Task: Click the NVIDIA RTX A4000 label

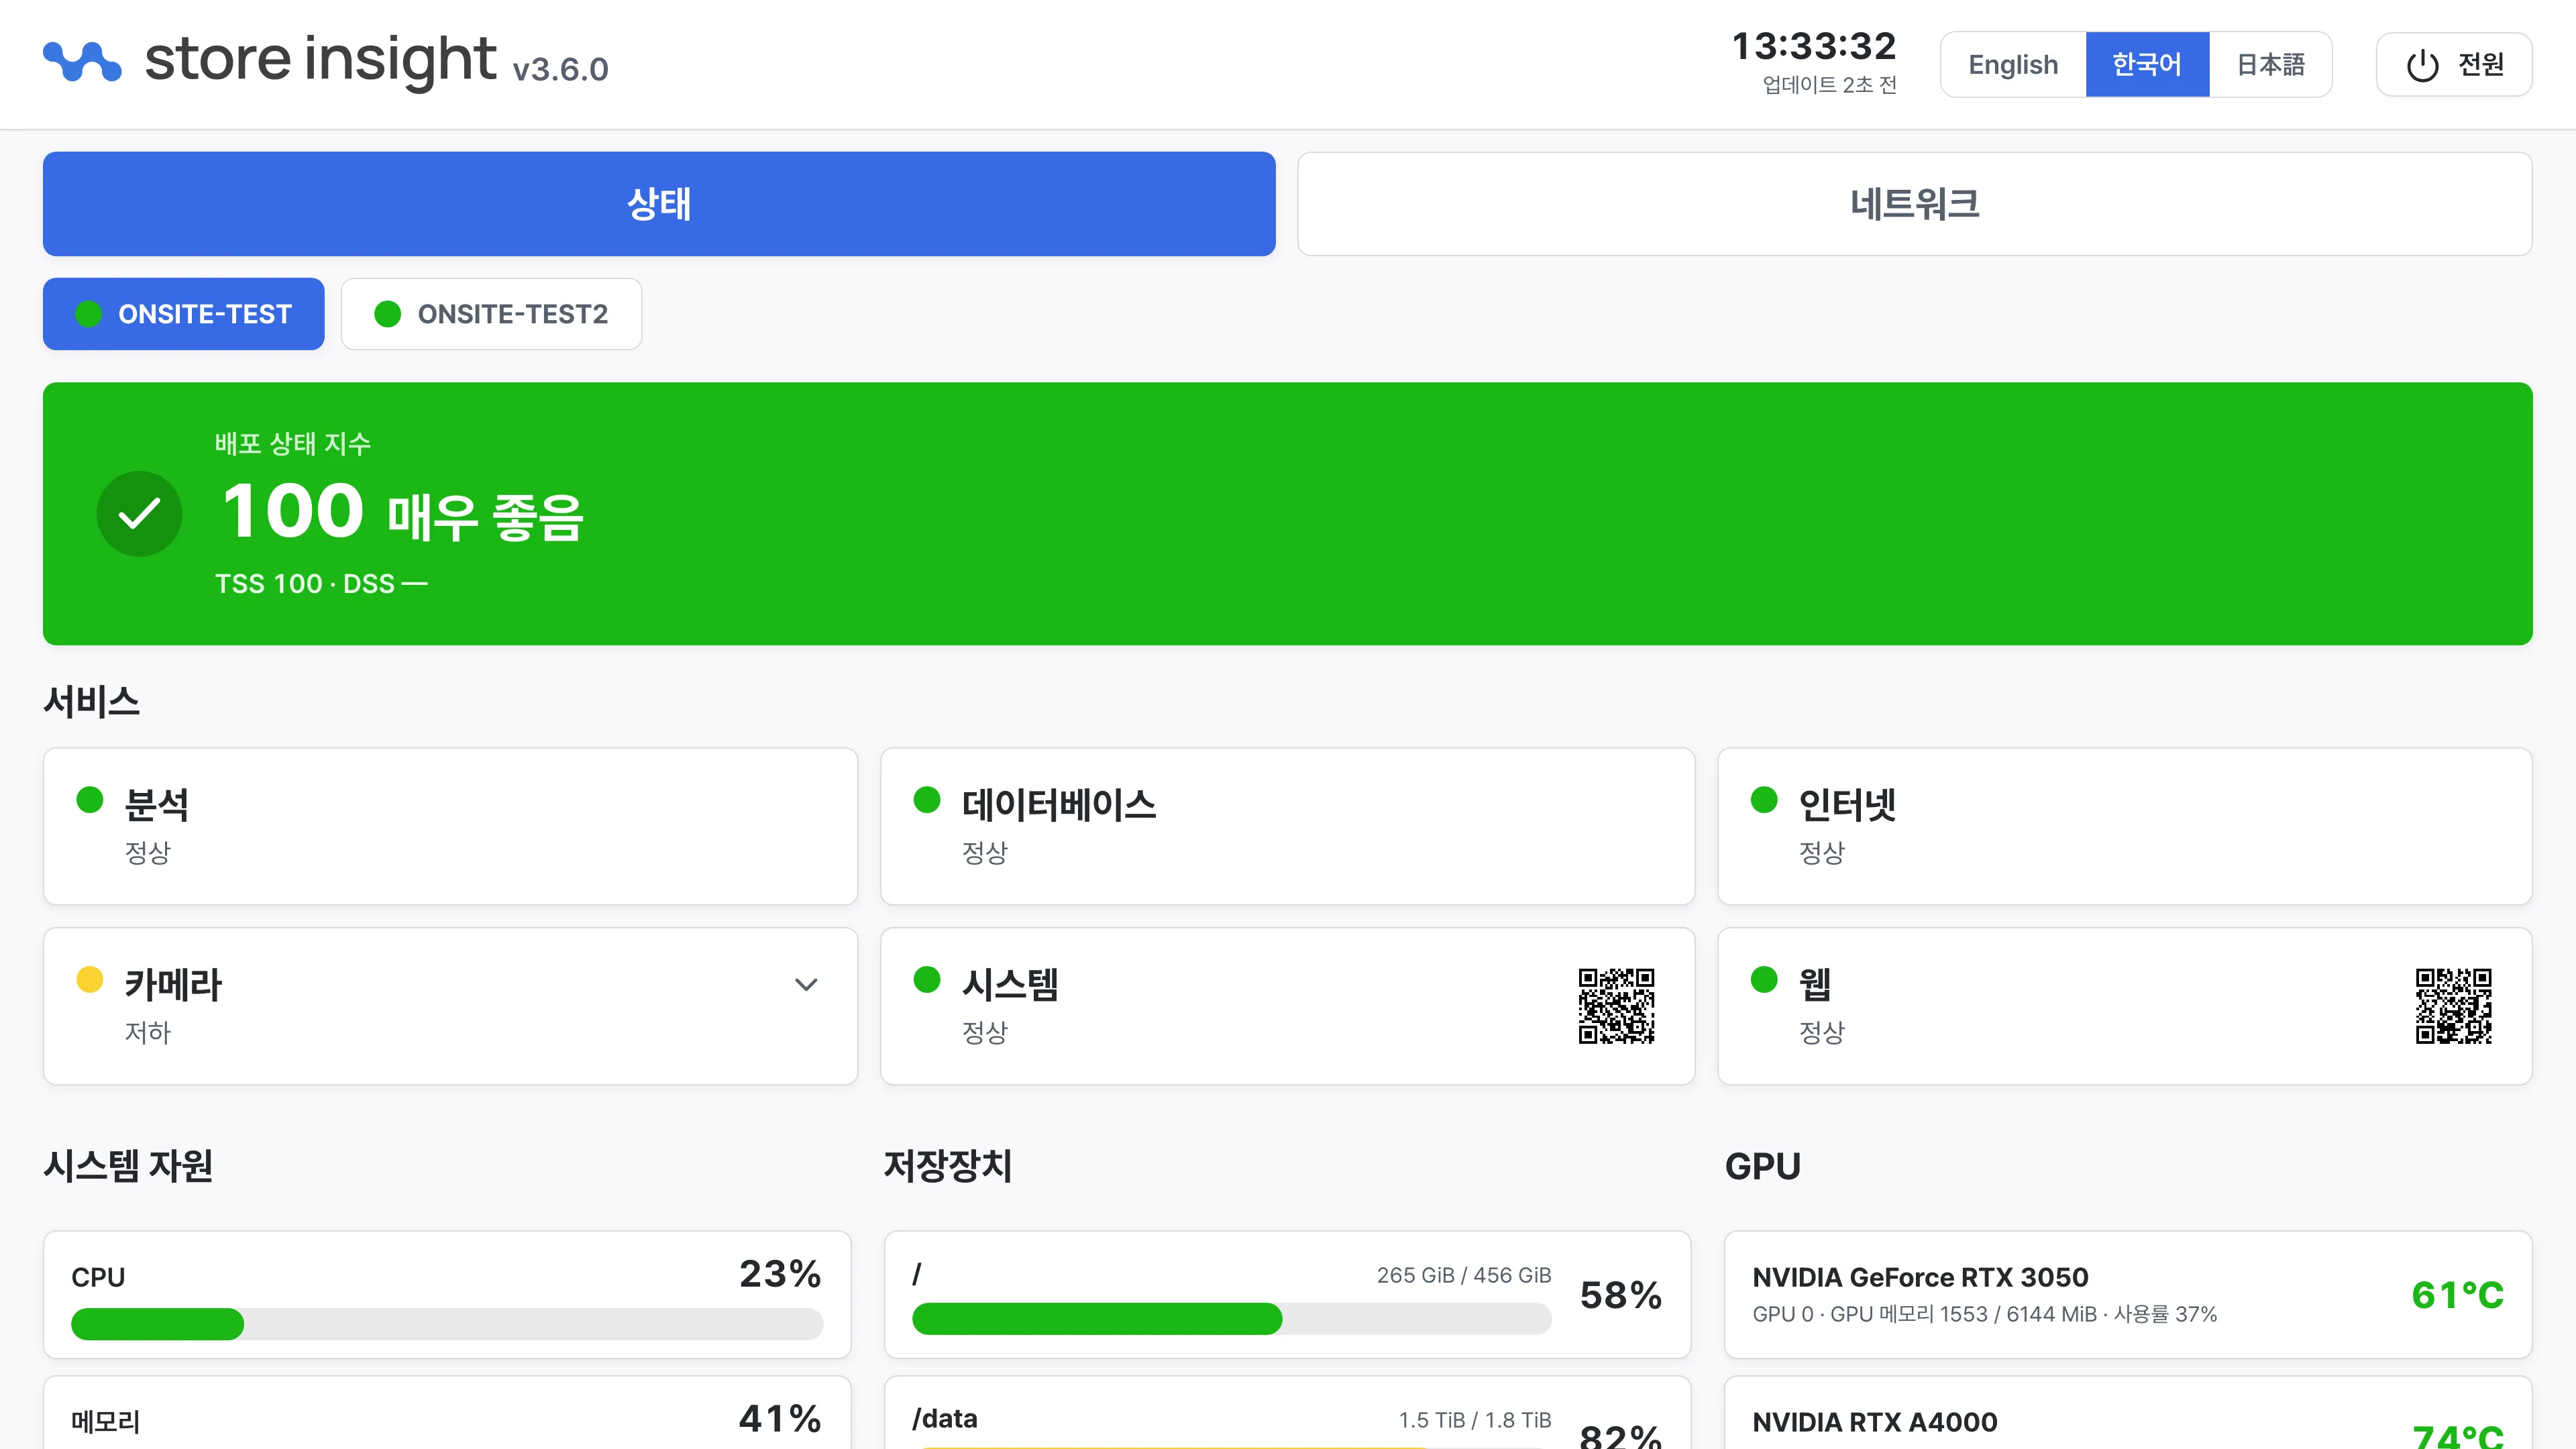Action: point(1875,1422)
